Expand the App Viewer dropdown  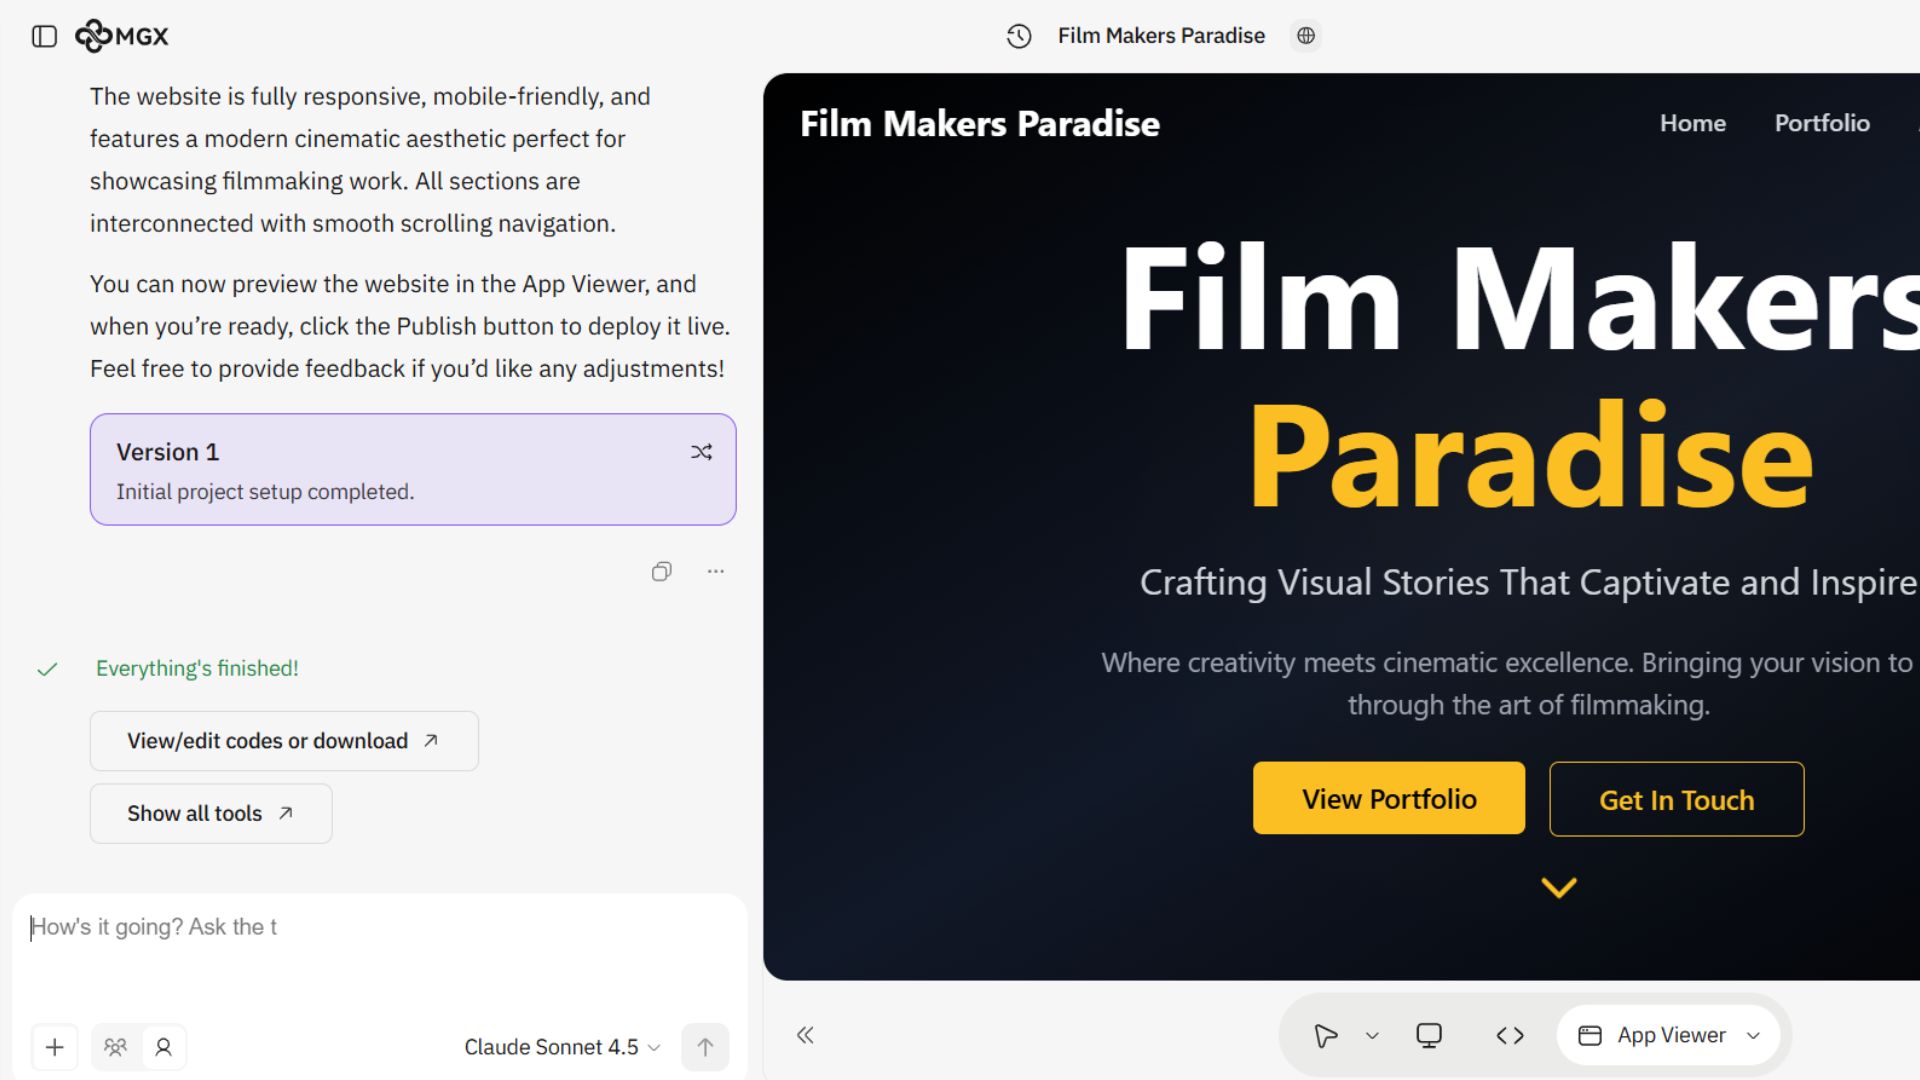pos(1669,1035)
